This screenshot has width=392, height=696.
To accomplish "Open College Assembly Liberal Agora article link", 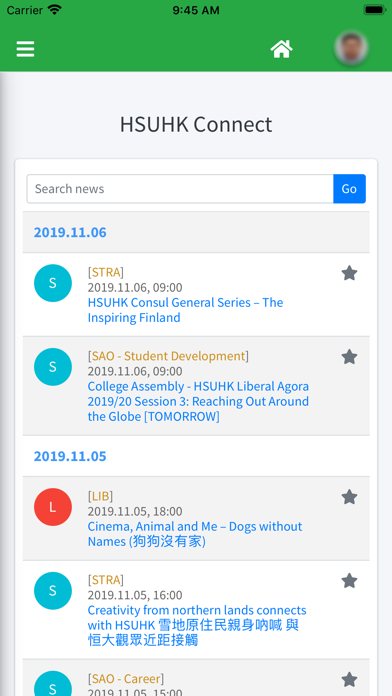I will (198, 401).
